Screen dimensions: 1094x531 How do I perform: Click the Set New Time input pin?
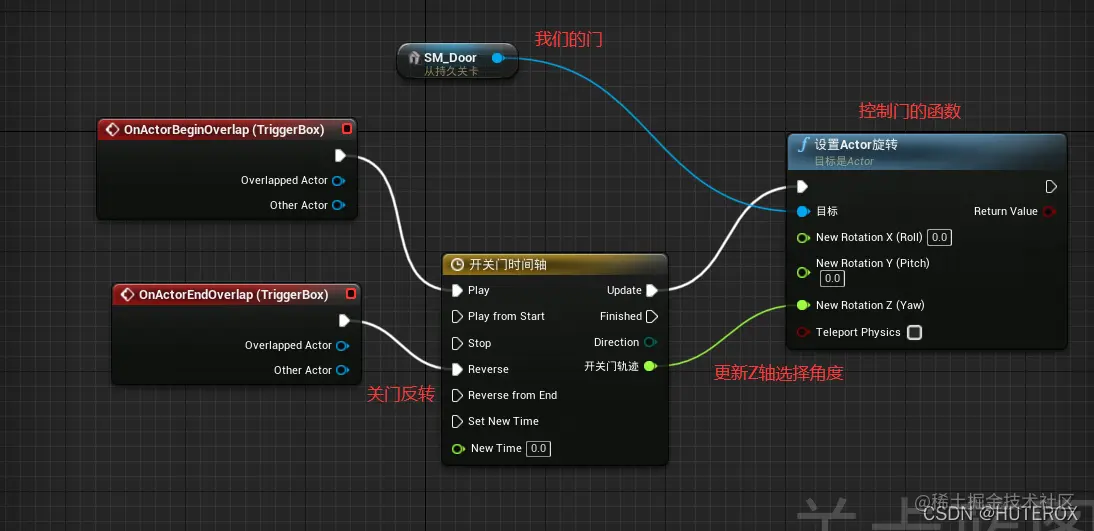click(457, 421)
